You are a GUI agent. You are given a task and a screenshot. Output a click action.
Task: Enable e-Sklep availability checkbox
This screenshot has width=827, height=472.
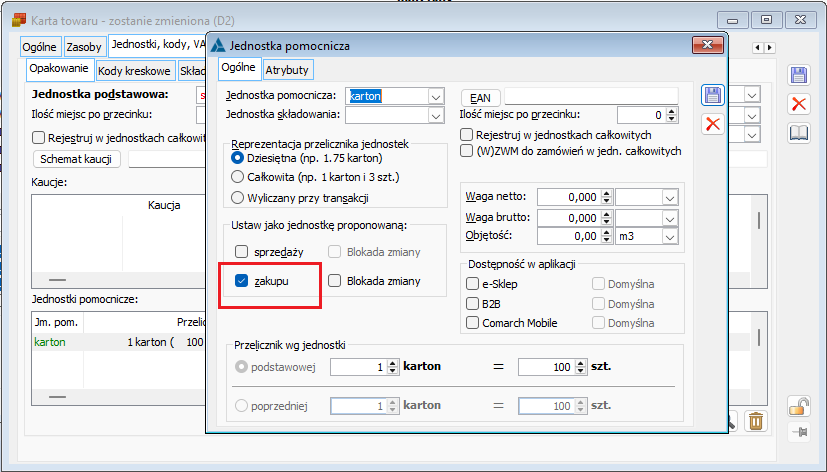pyautogui.click(x=472, y=284)
